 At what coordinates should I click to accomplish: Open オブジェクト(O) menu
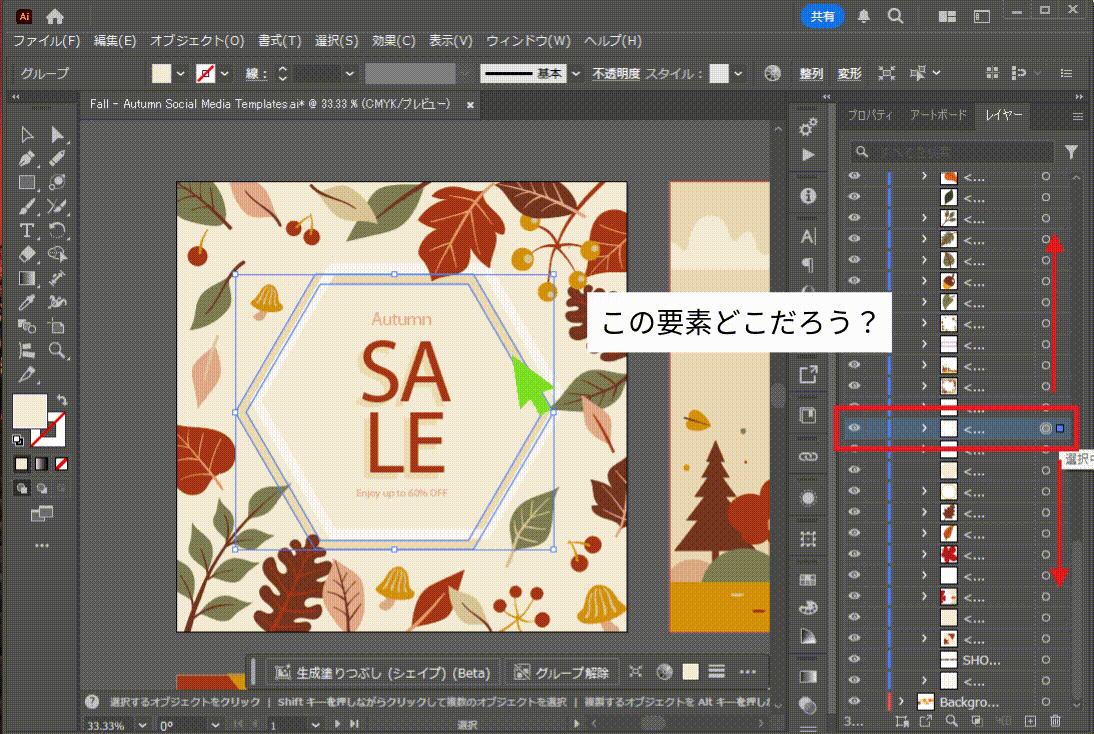[197, 41]
